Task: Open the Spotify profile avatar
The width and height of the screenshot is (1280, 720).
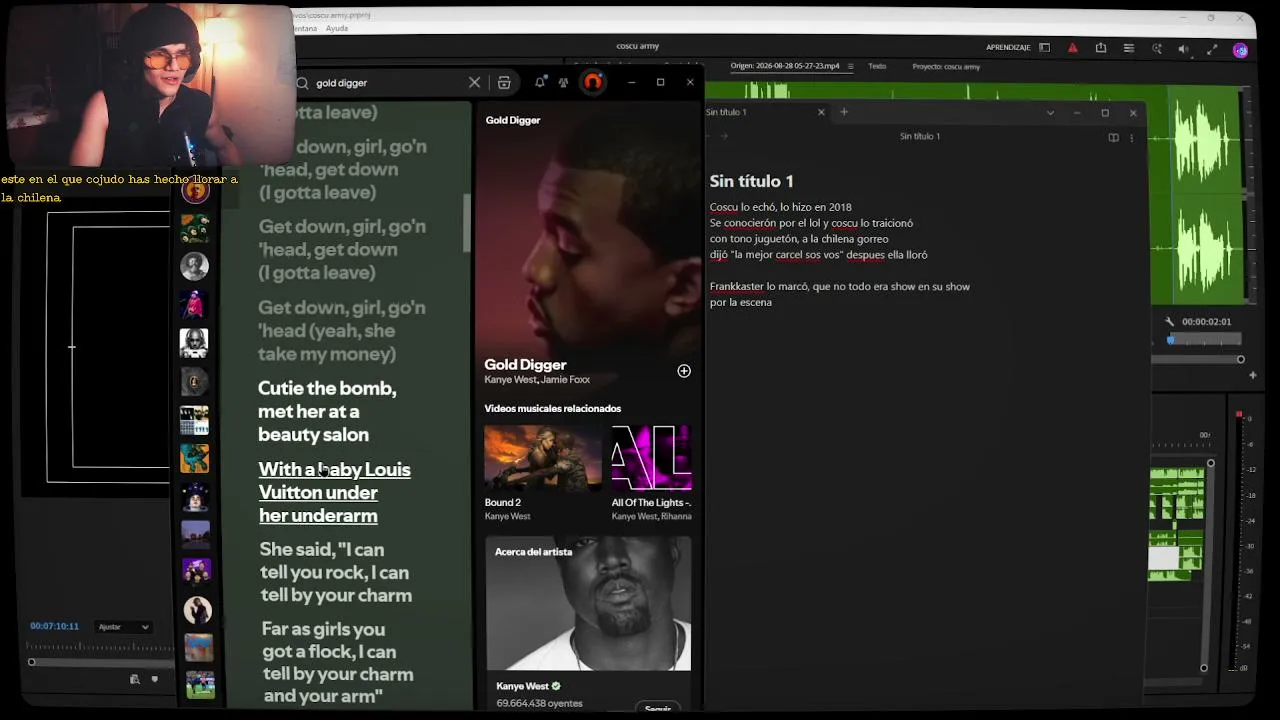Action: point(593,82)
